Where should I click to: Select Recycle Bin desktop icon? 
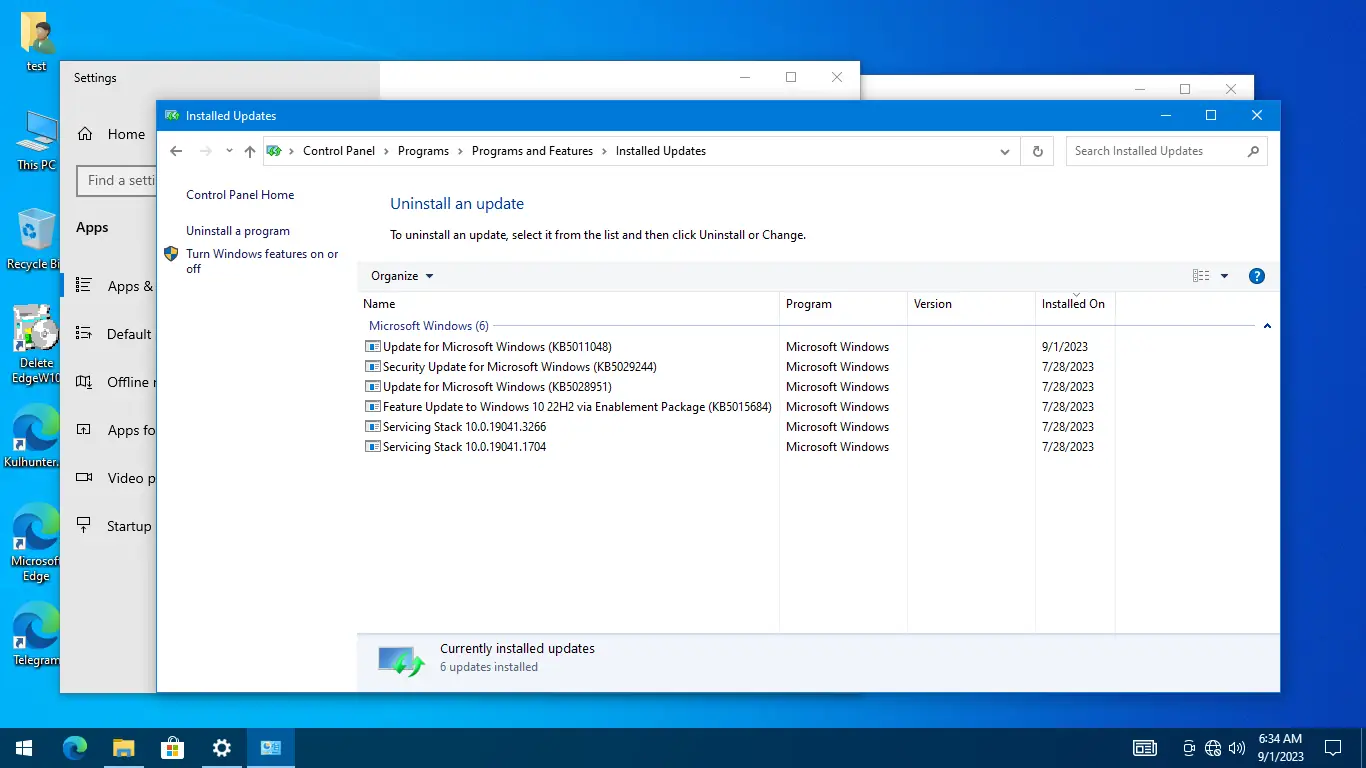(36, 238)
